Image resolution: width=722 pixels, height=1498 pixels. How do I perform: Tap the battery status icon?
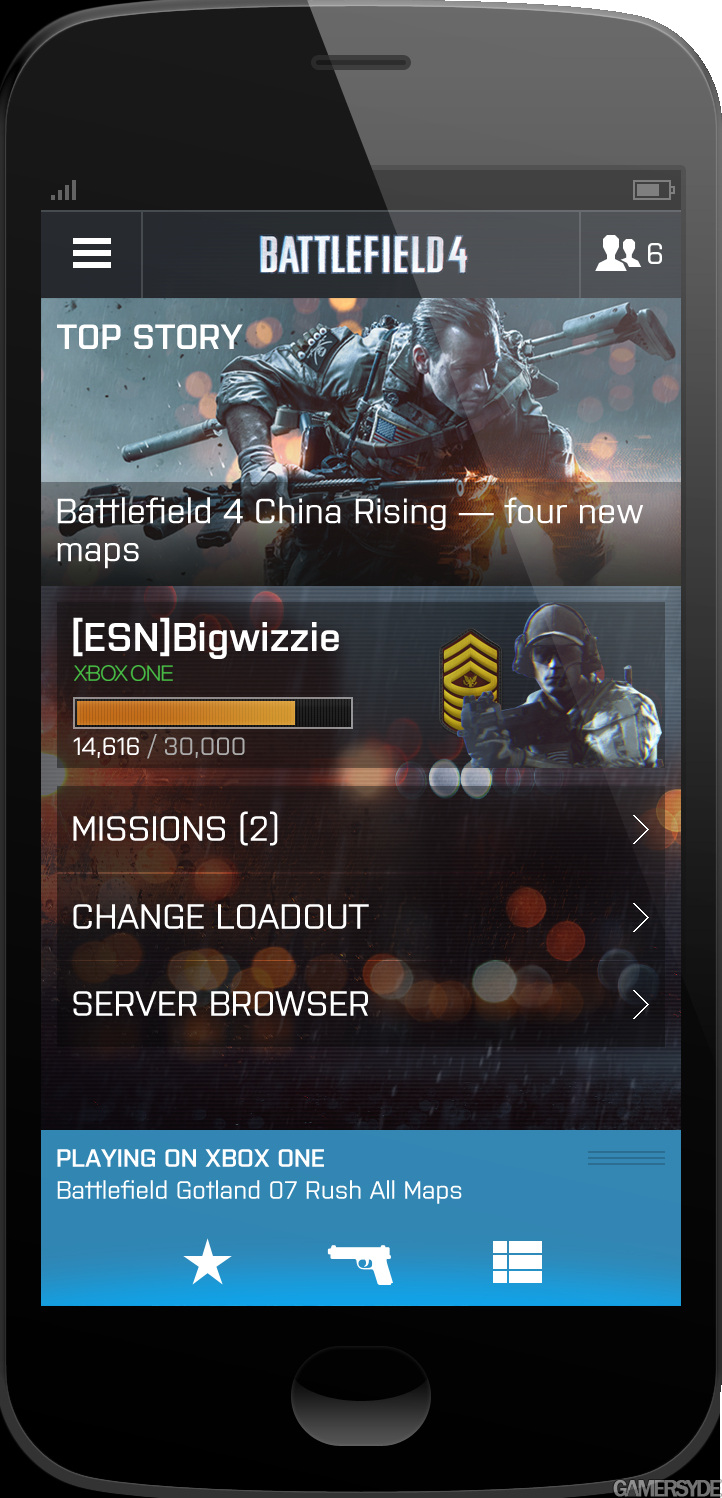click(x=654, y=189)
